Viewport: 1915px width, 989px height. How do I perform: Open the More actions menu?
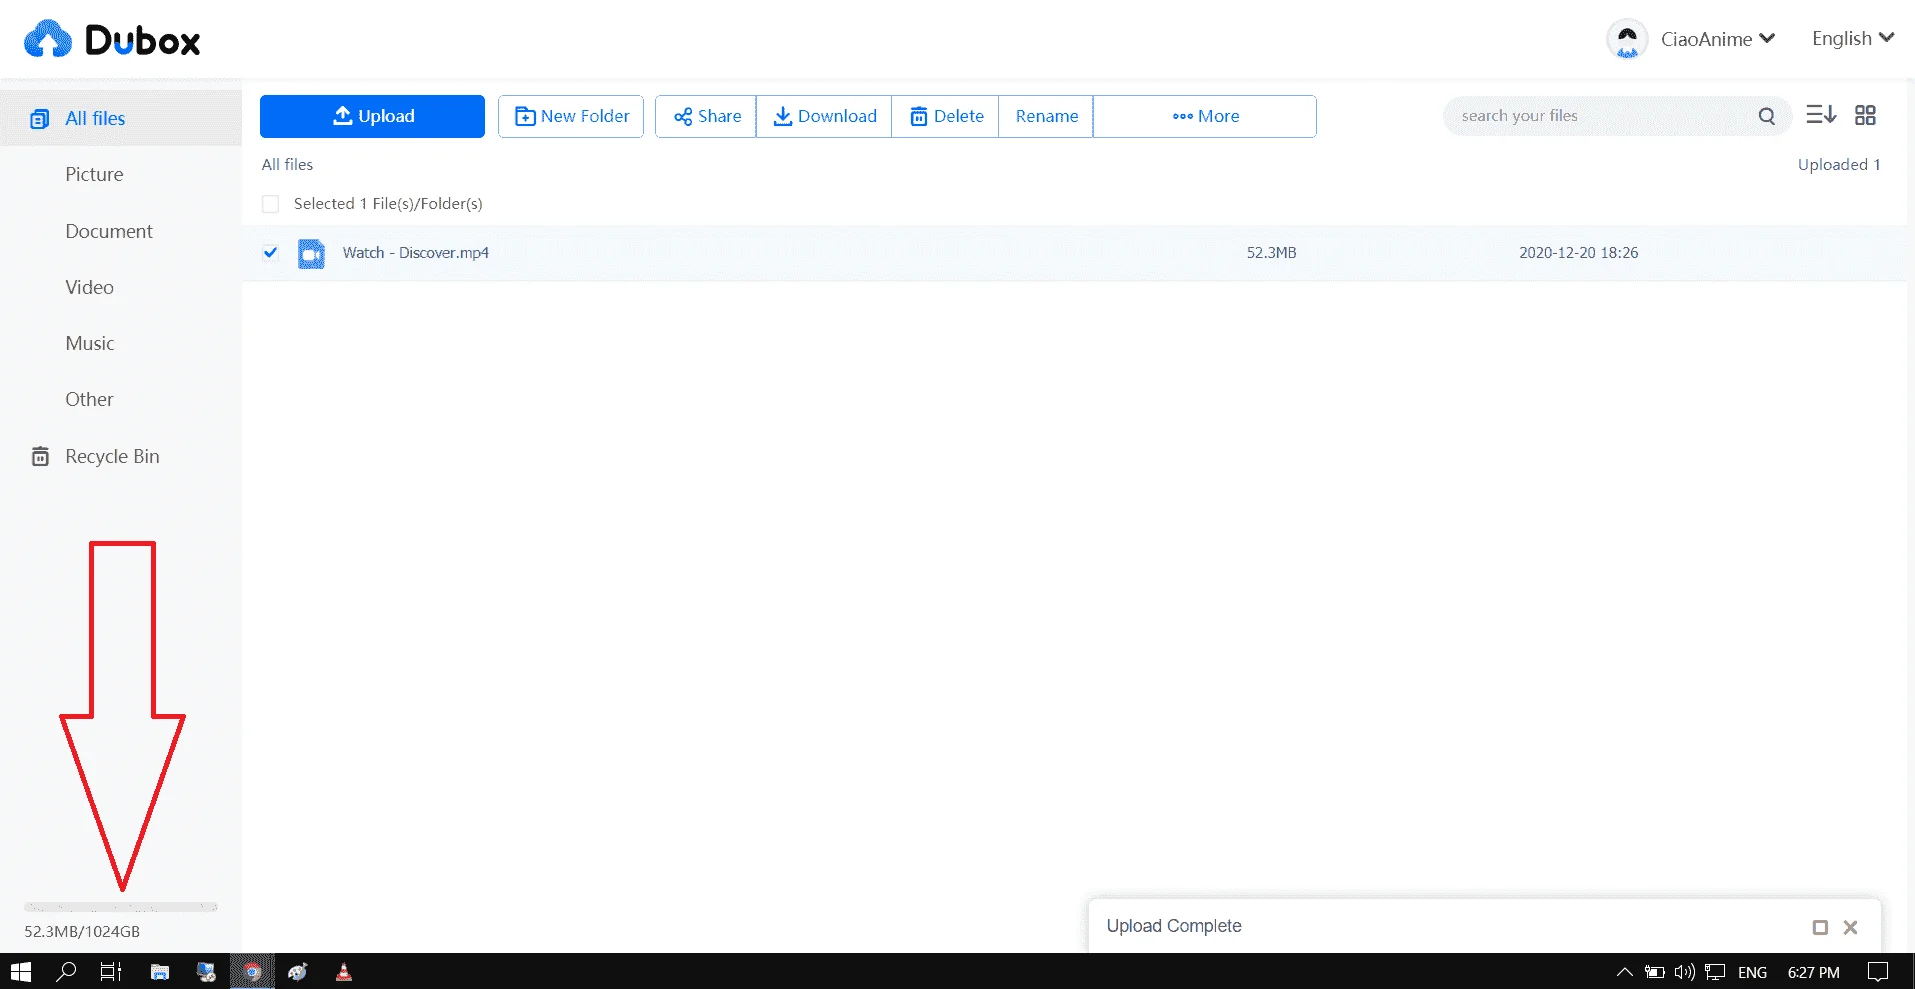tap(1205, 116)
